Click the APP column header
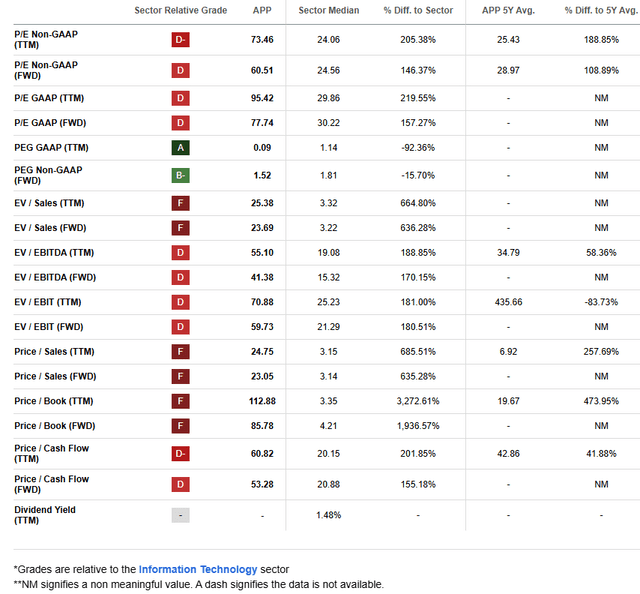640x594 pixels. (262, 10)
